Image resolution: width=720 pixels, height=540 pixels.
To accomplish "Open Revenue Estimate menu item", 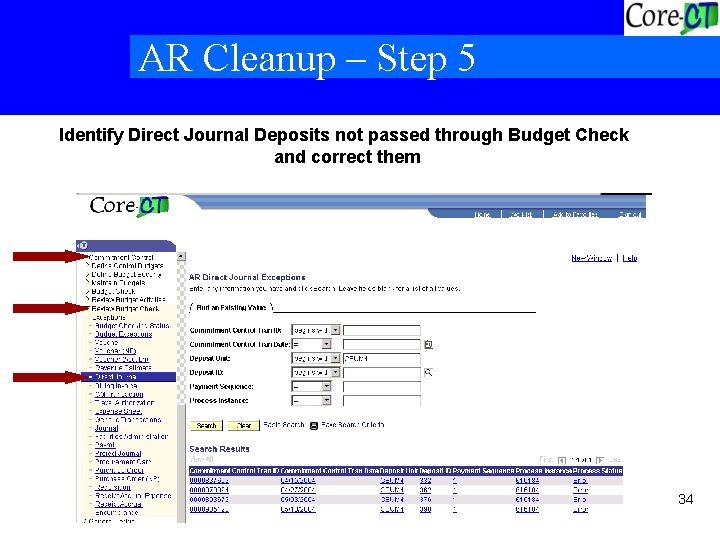I will coord(123,368).
